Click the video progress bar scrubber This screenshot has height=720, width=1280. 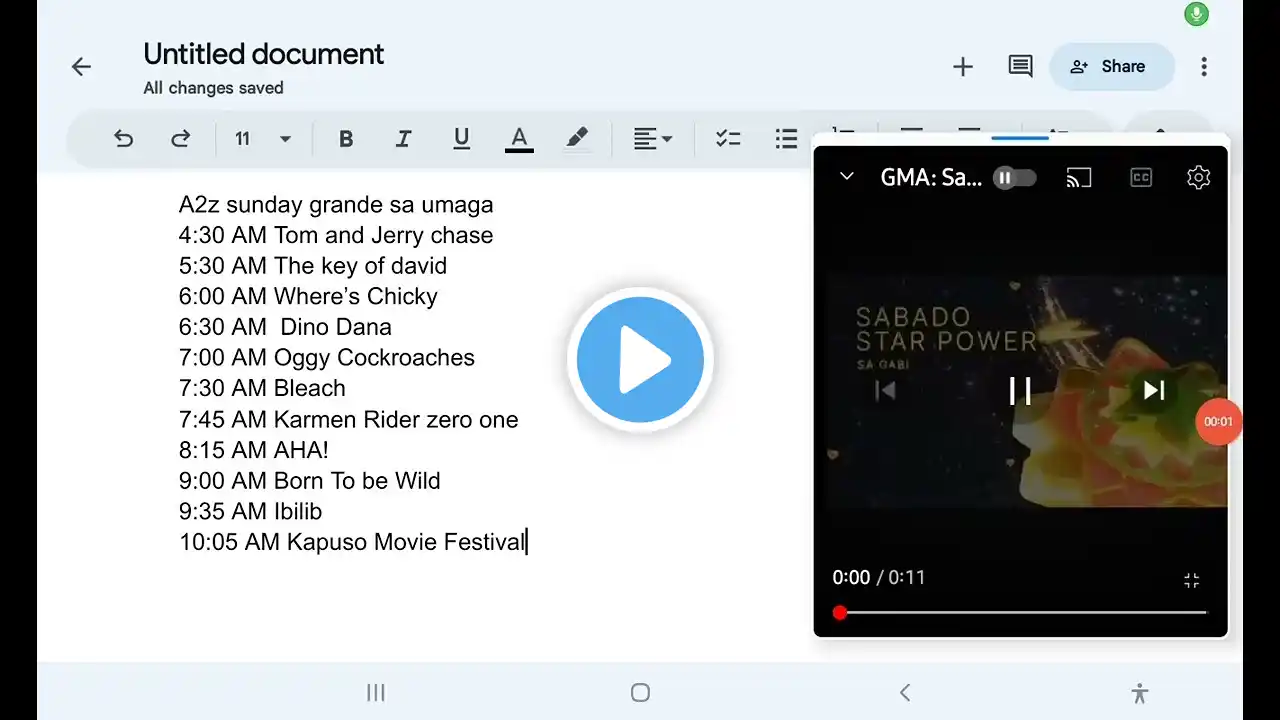point(840,612)
